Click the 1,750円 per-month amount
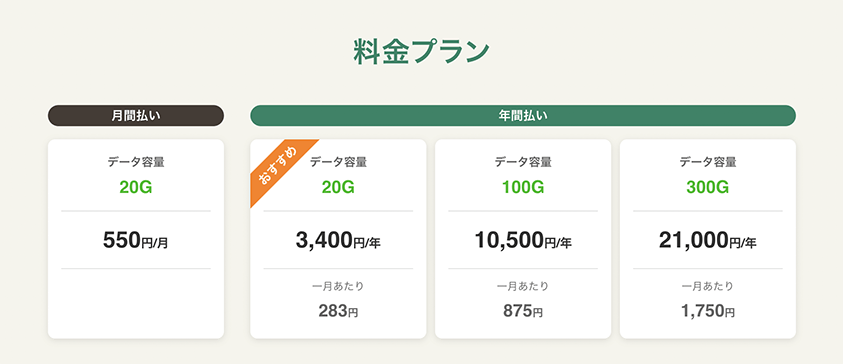The height and width of the screenshot is (364, 843). [x=708, y=311]
